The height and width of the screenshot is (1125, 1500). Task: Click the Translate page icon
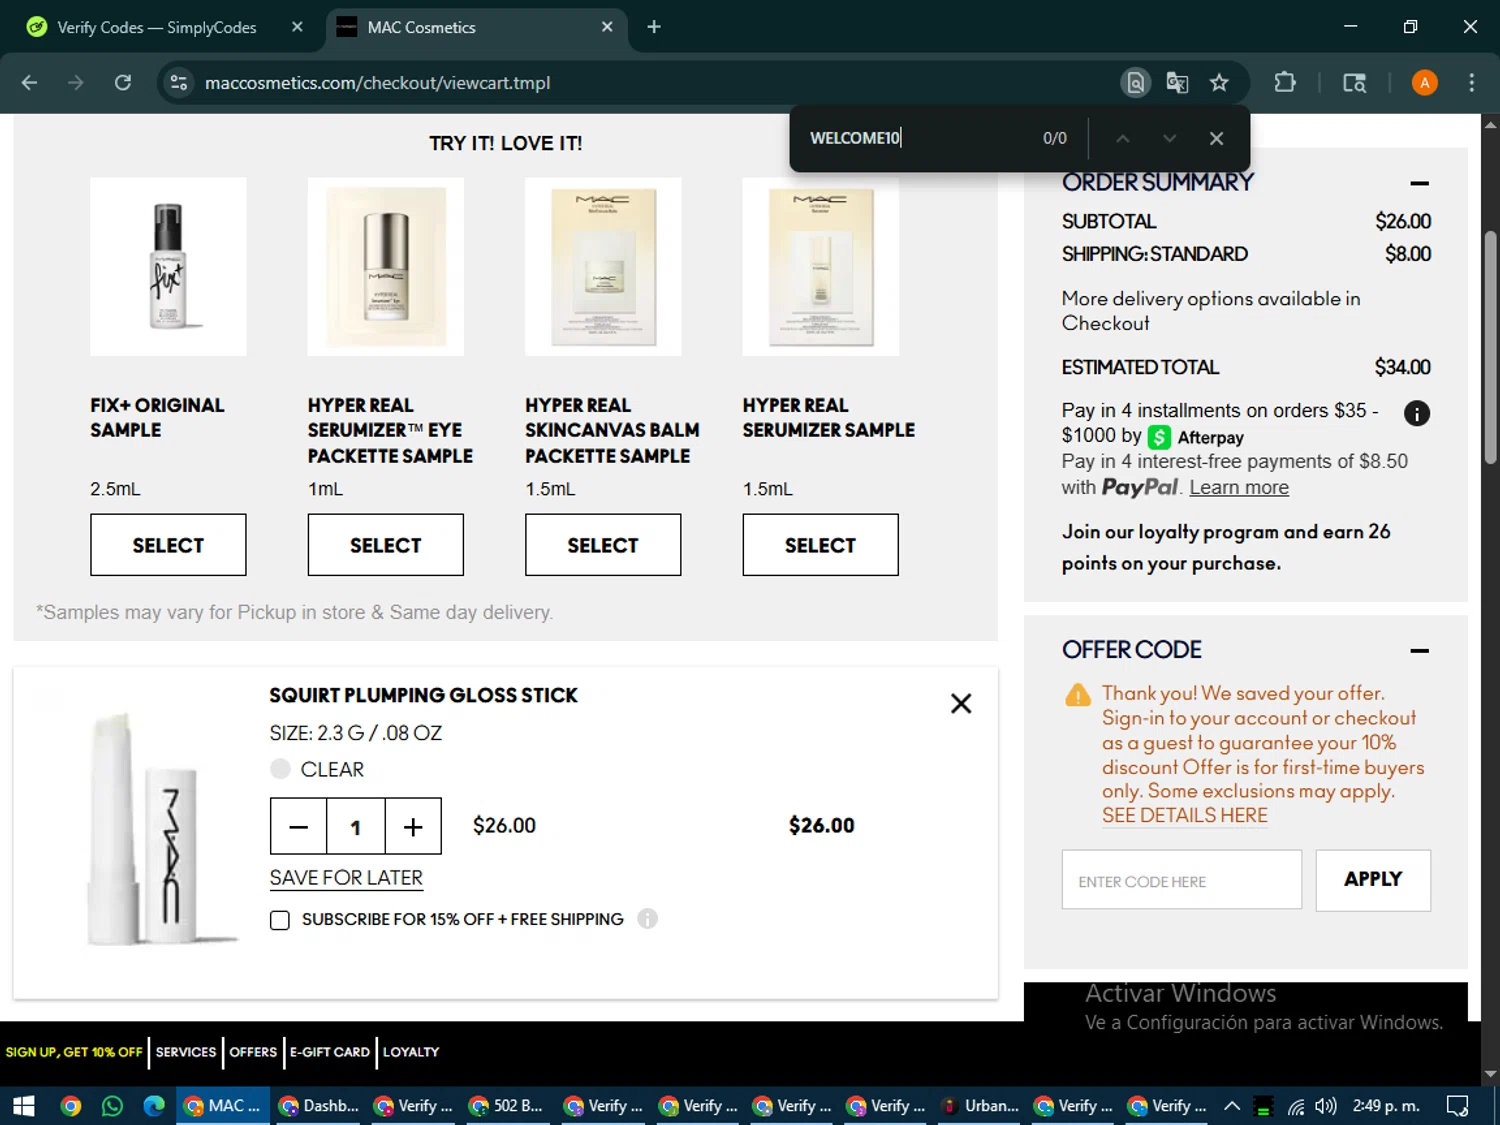(1177, 83)
